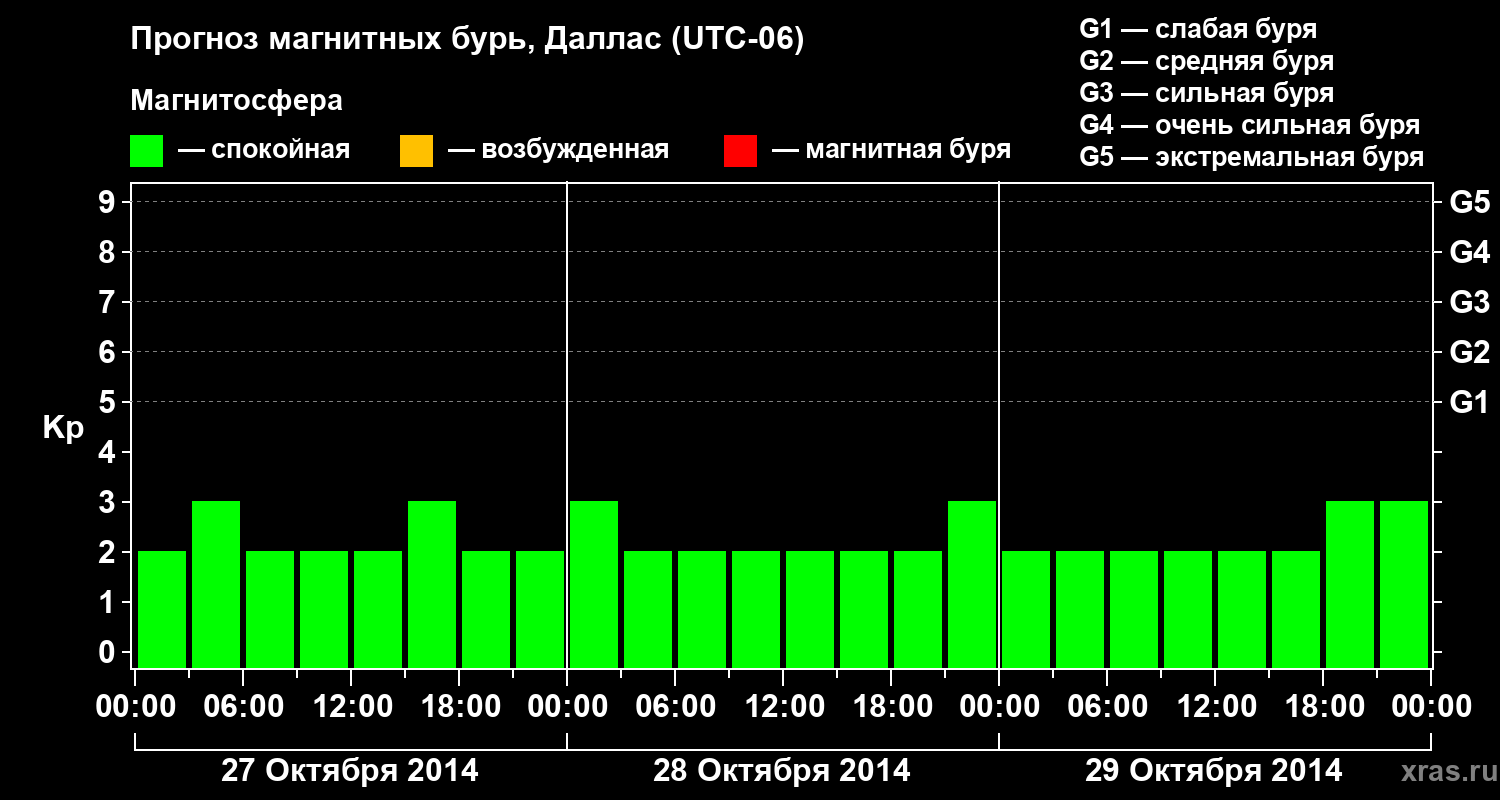Image resolution: width=1500 pixels, height=800 pixels.
Task: Click the 'Kp' y-axis title
Action: point(64,428)
